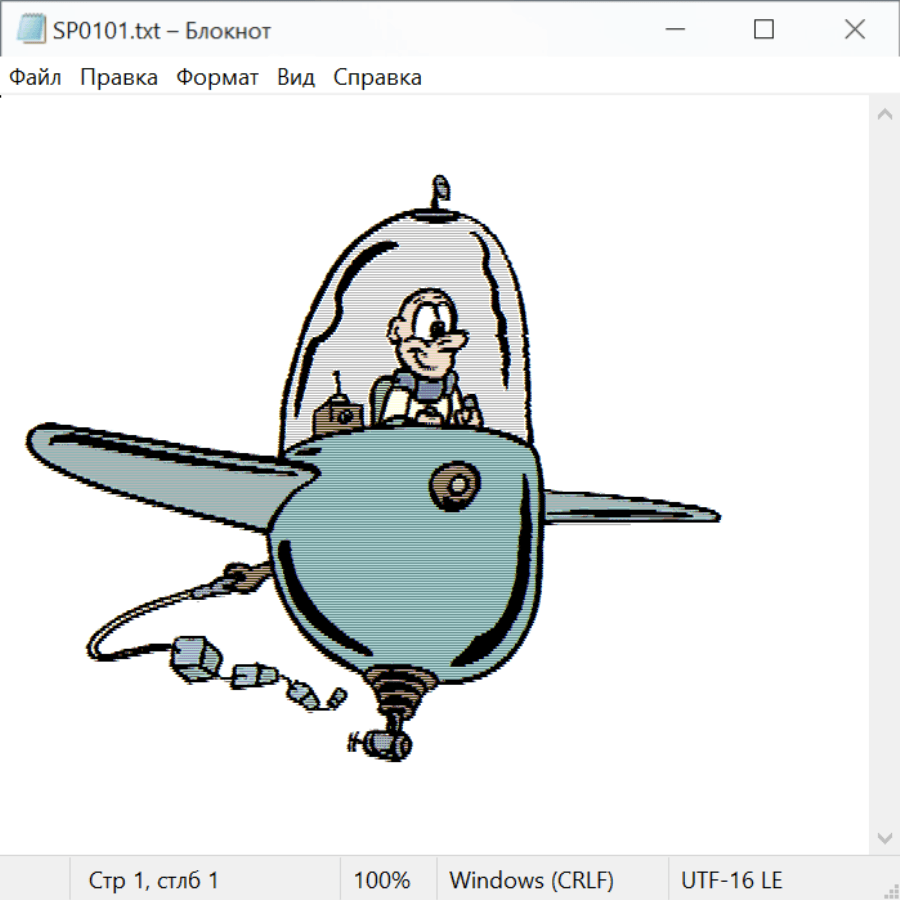Minimize the Блокнот window
This screenshot has height=900, width=900.
point(673,30)
